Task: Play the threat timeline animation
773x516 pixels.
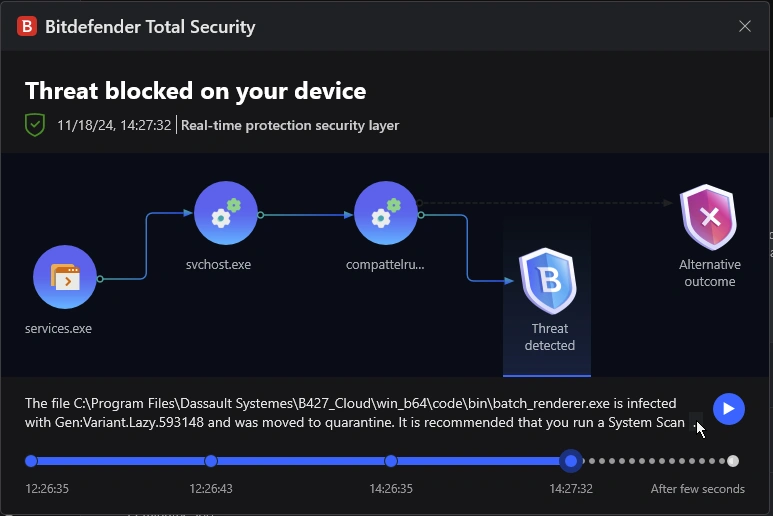Action: pyautogui.click(x=729, y=409)
